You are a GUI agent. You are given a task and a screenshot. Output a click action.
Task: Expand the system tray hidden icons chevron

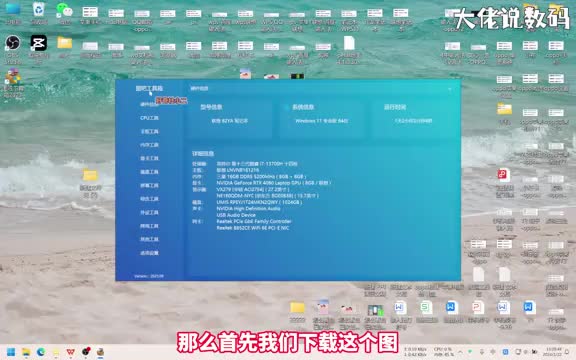460,352
